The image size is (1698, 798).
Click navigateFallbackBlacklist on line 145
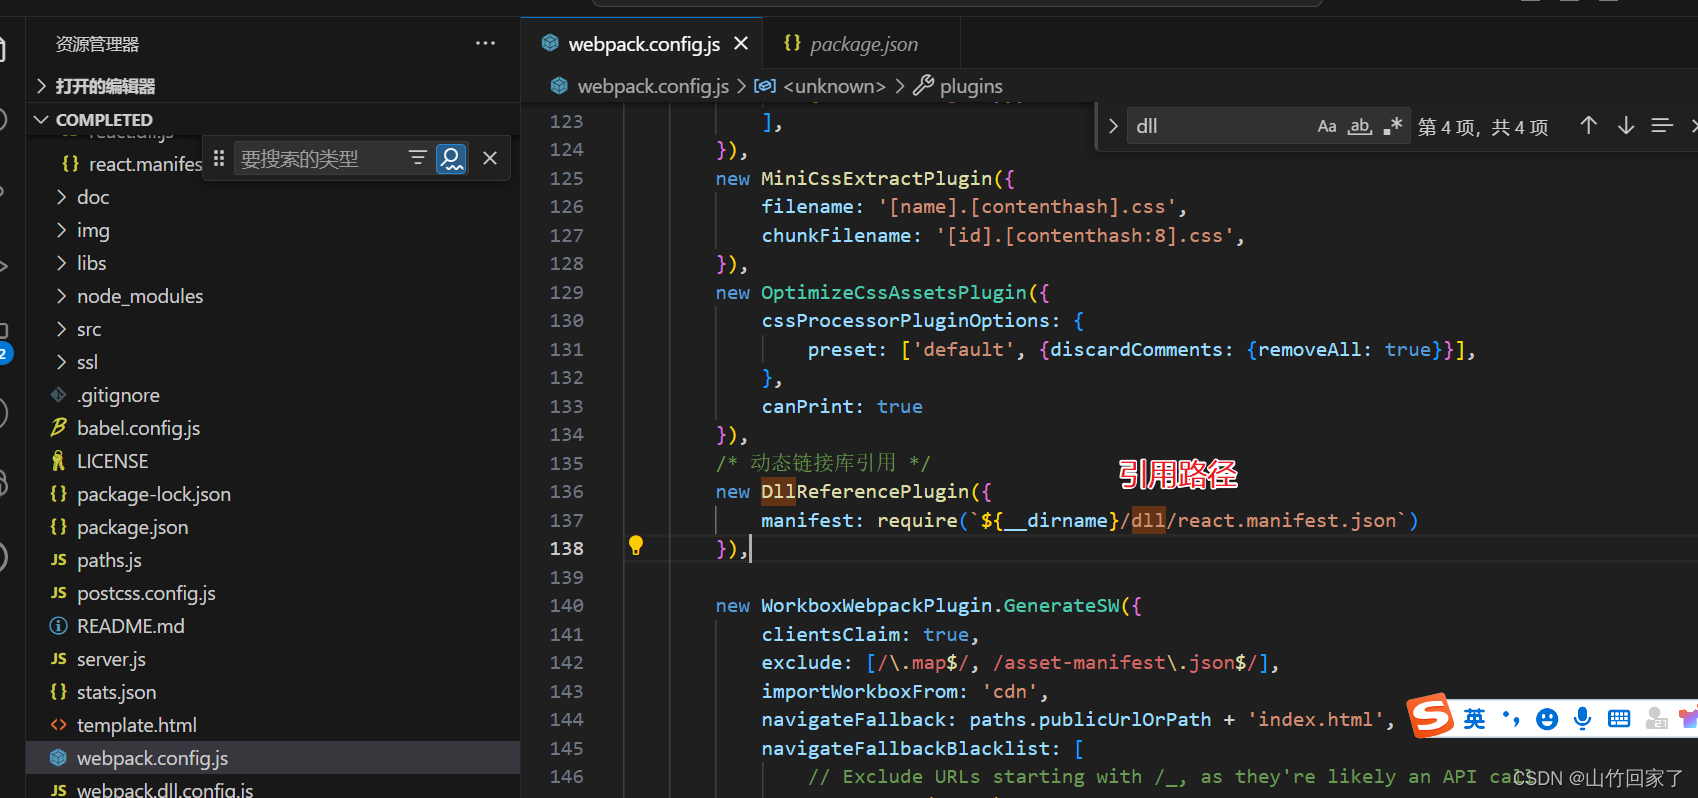click(x=905, y=749)
